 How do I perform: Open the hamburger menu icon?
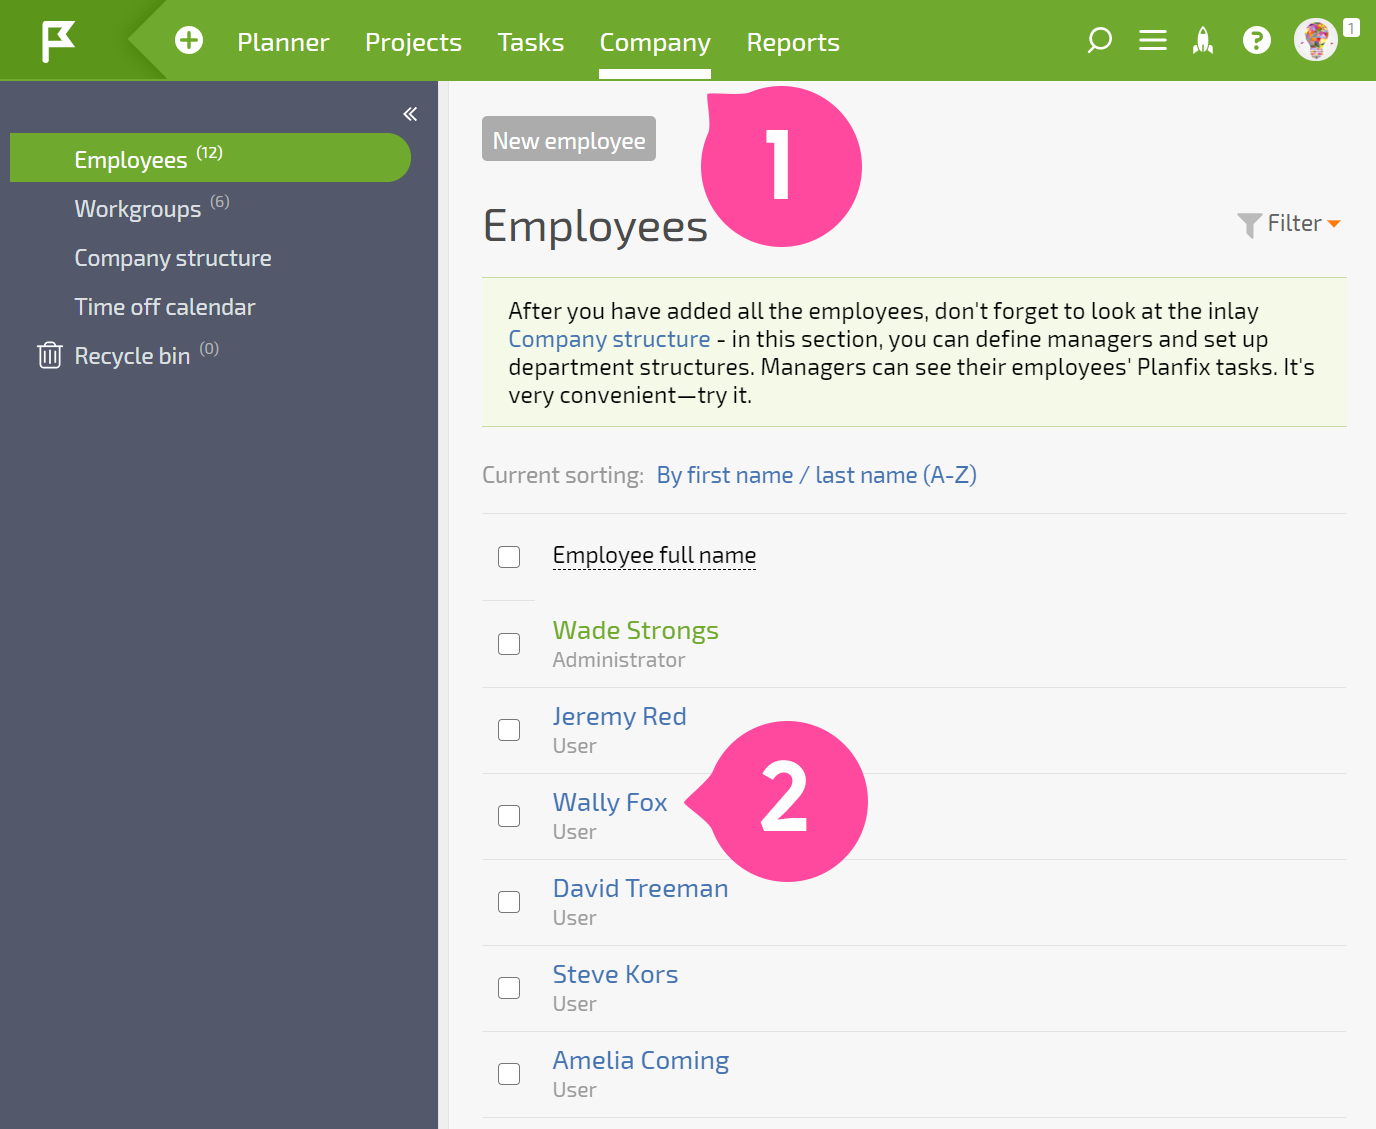click(1153, 41)
